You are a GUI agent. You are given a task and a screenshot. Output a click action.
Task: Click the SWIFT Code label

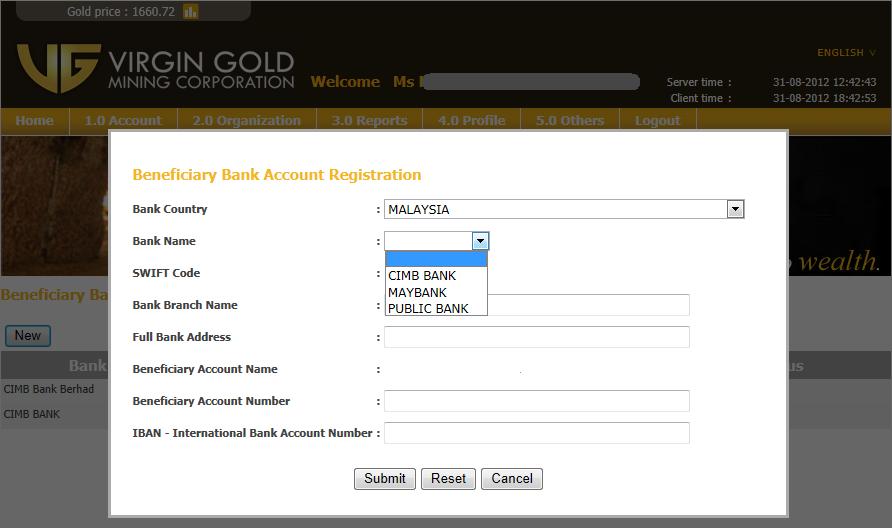(166, 273)
